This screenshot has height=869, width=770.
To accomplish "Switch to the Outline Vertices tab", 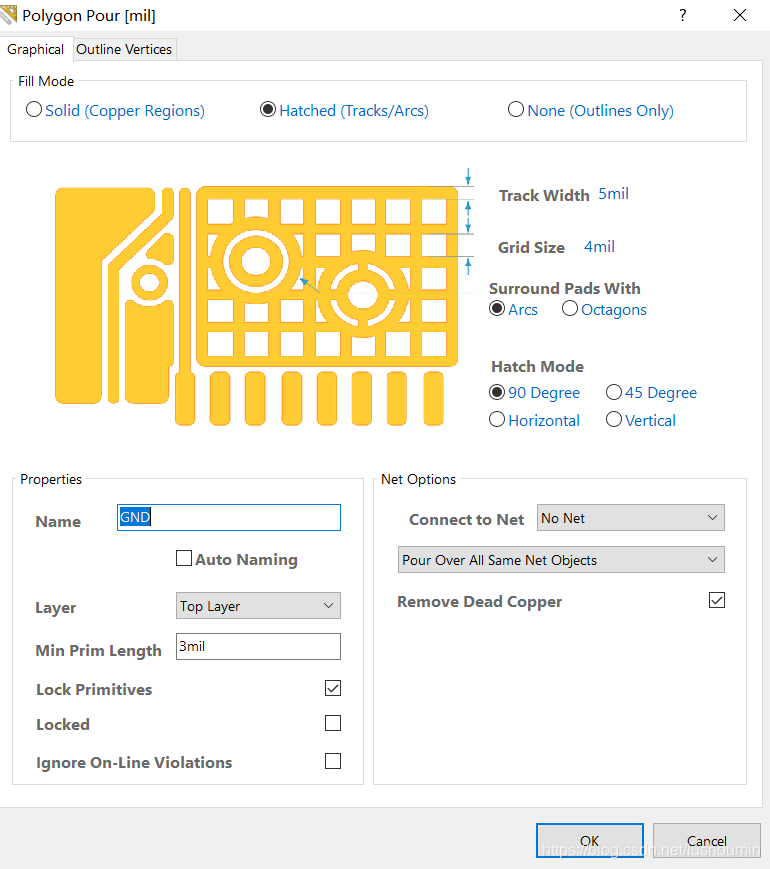I will click(124, 49).
